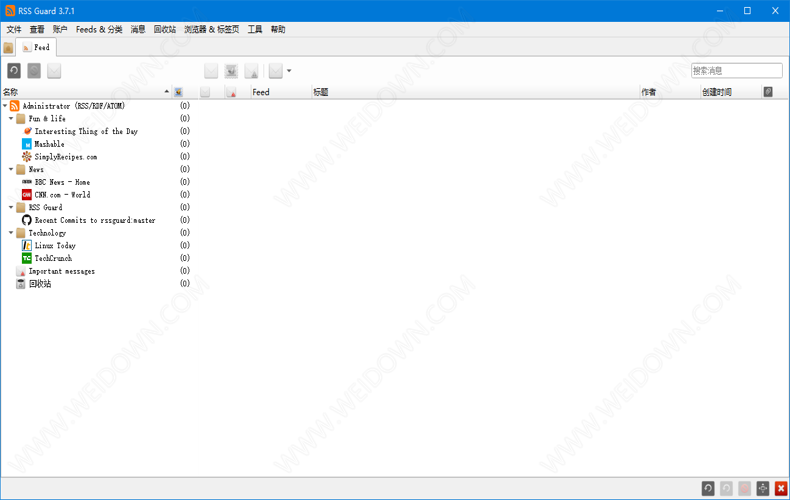Switch to the Feed tab

36,47
